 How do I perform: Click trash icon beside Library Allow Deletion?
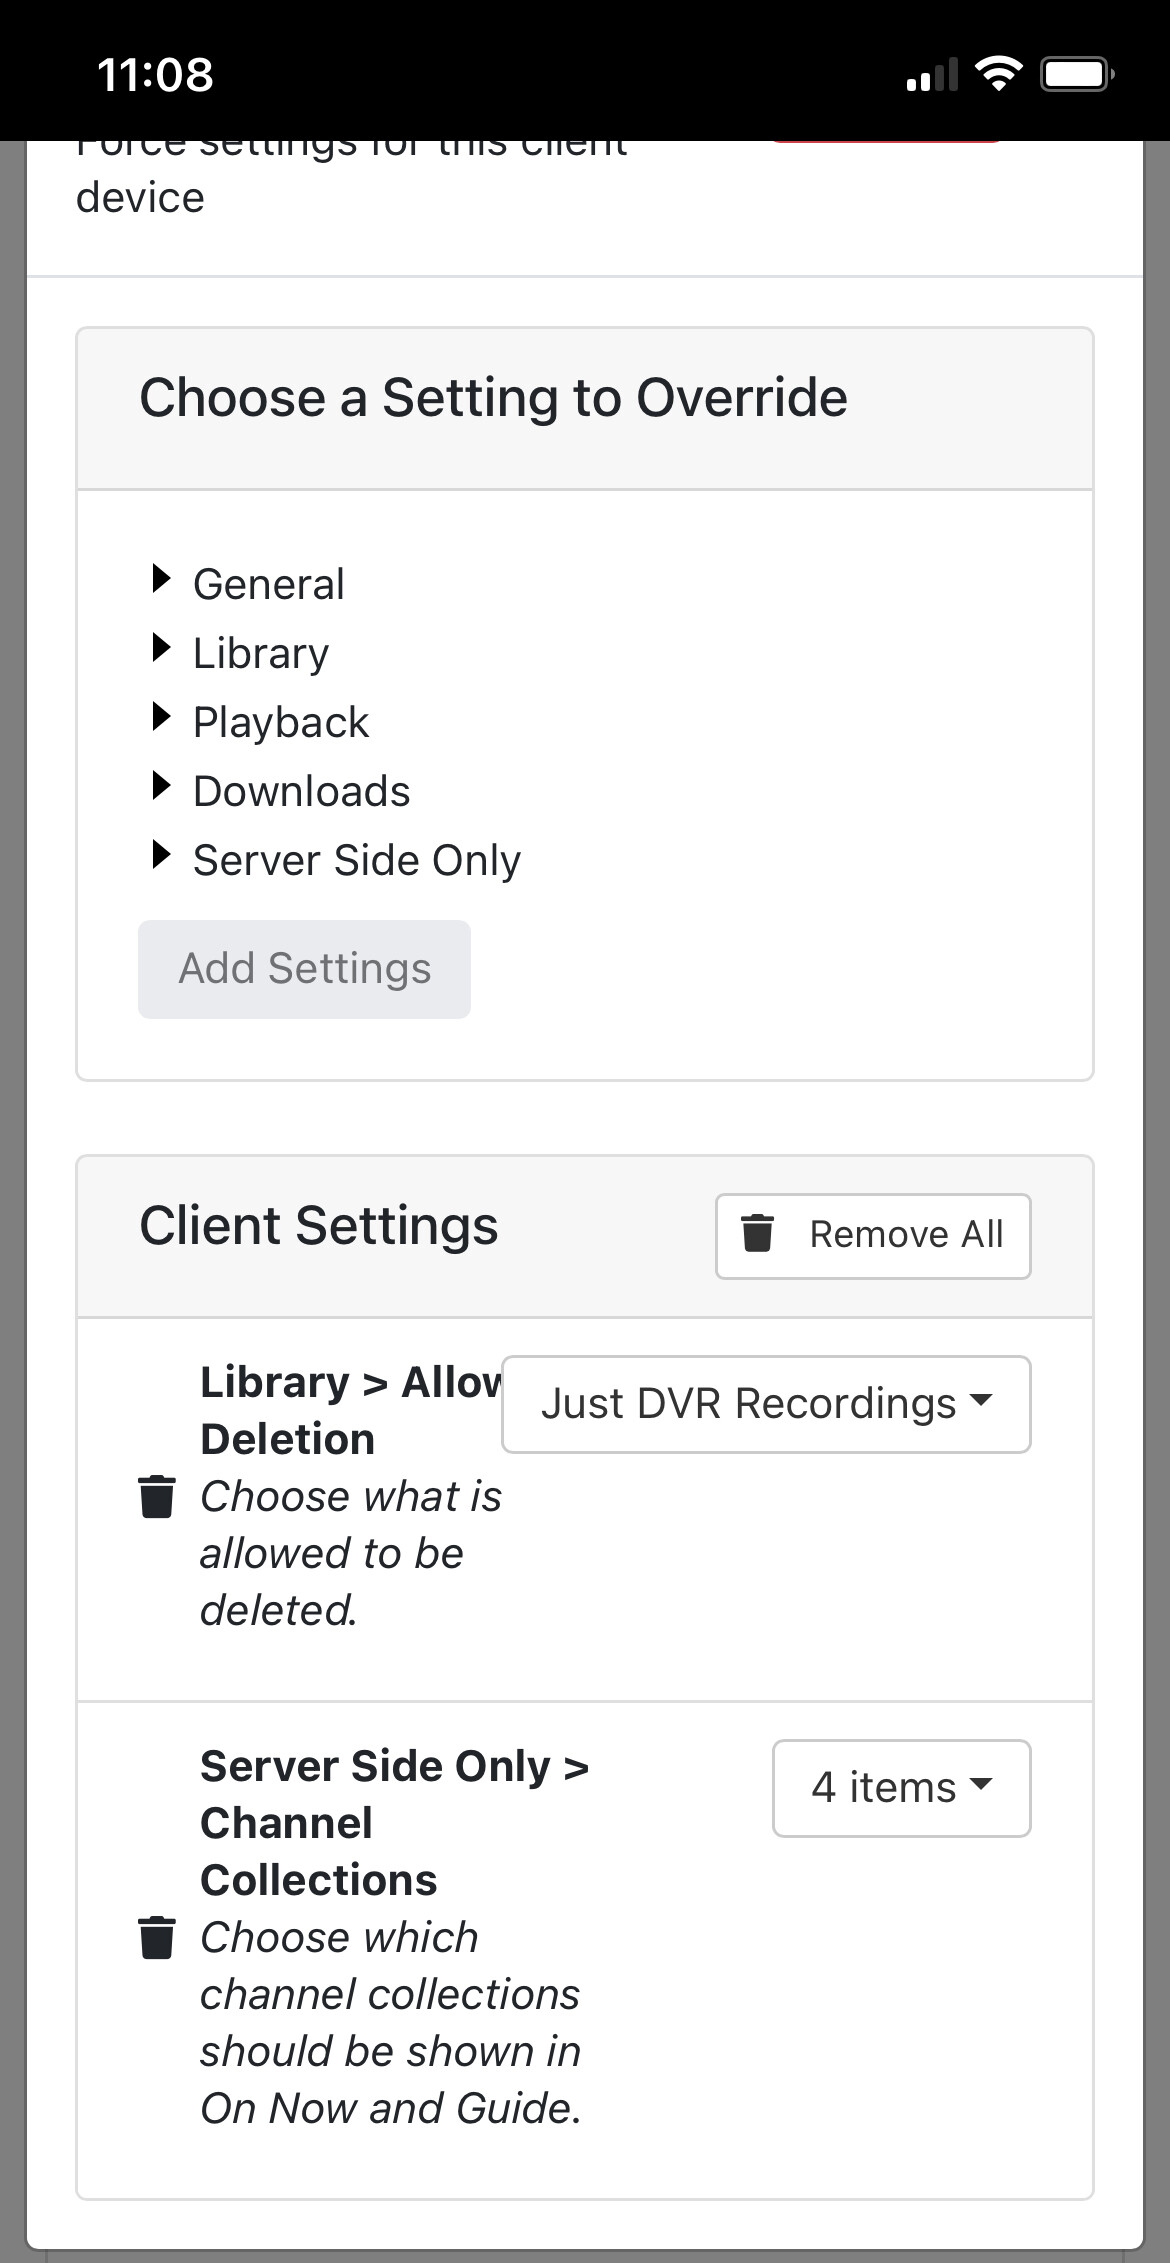pos(156,1496)
